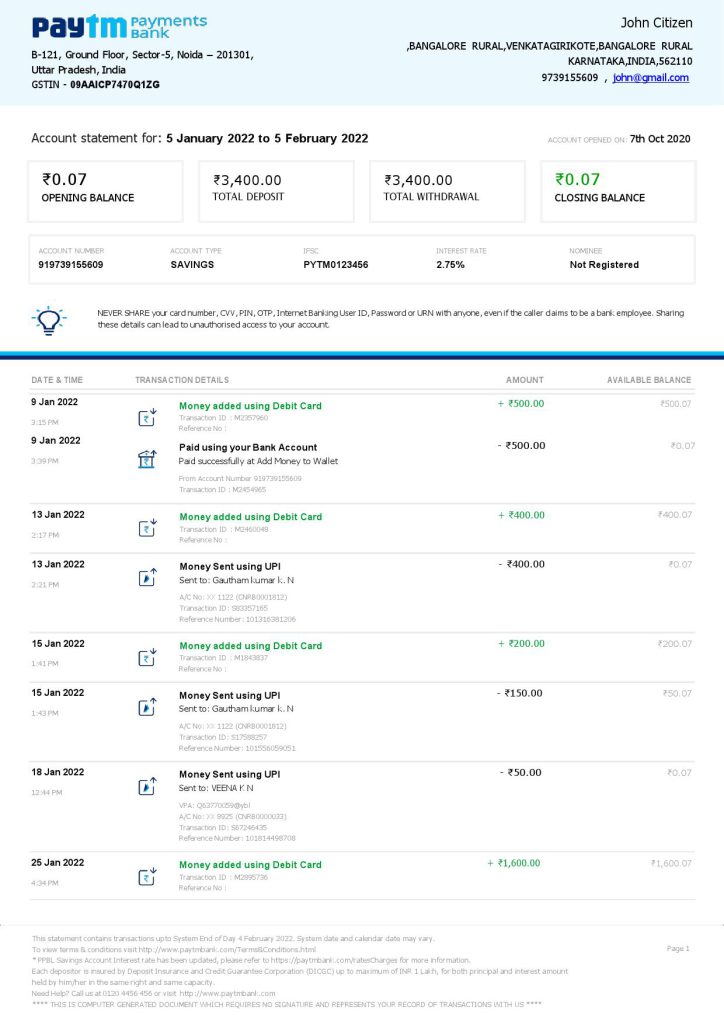Click the Transaction Details column header
The height and width of the screenshot is (1024, 724).
pyautogui.click(x=182, y=380)
